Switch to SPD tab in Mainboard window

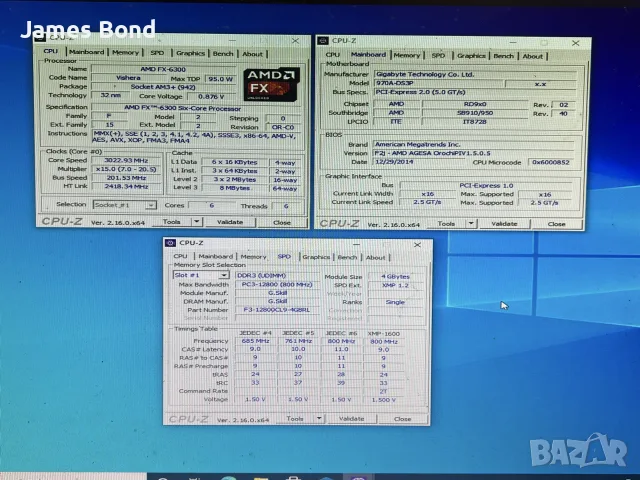click(438, 56)
